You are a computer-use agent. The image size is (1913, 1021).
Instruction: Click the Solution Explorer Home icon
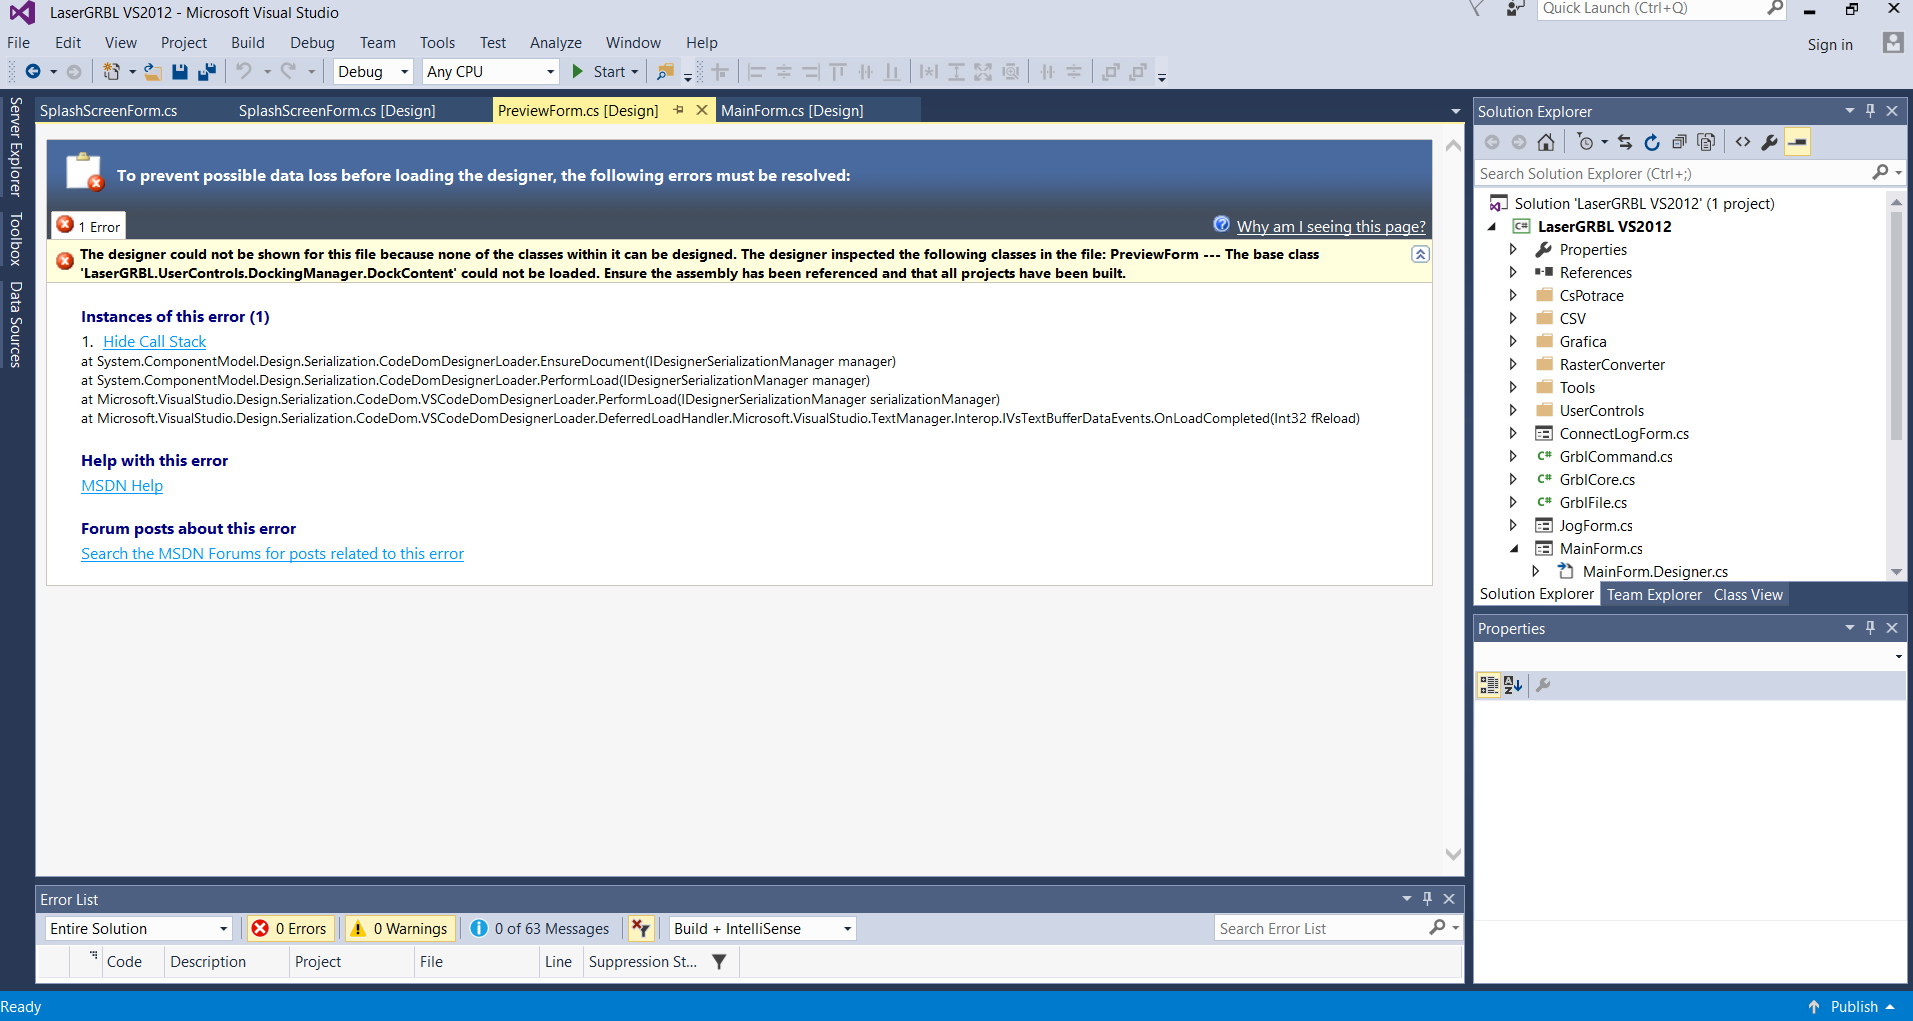click(1546, 142)
